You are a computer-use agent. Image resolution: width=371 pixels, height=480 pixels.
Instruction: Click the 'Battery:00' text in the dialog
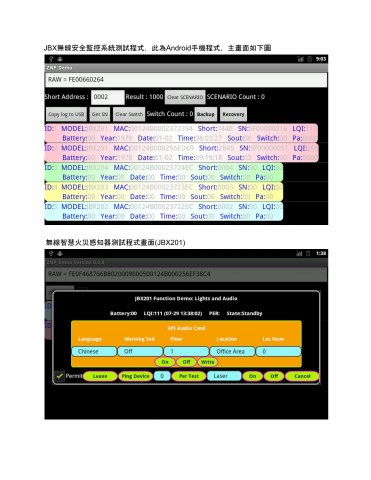[123, 313]
